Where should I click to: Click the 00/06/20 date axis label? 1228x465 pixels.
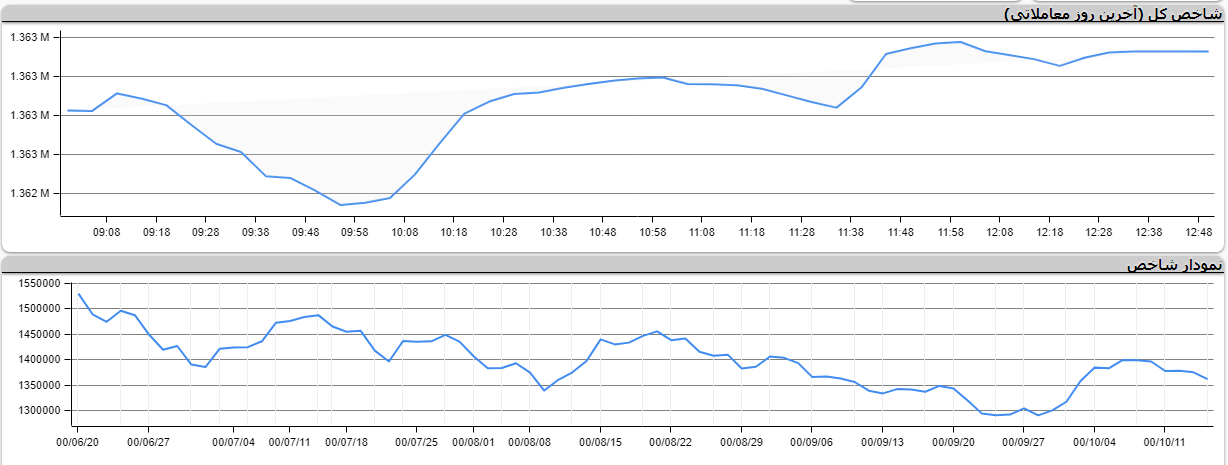point(77,441)
